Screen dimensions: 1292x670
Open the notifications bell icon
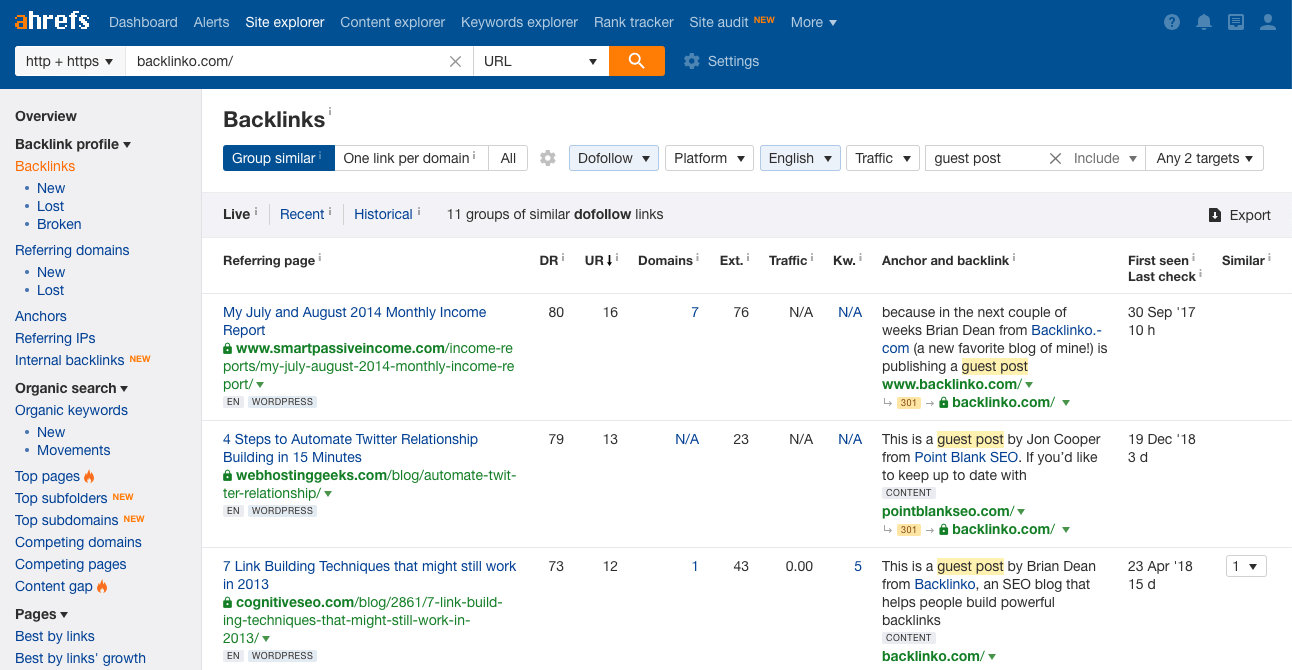click(1204, 22)
